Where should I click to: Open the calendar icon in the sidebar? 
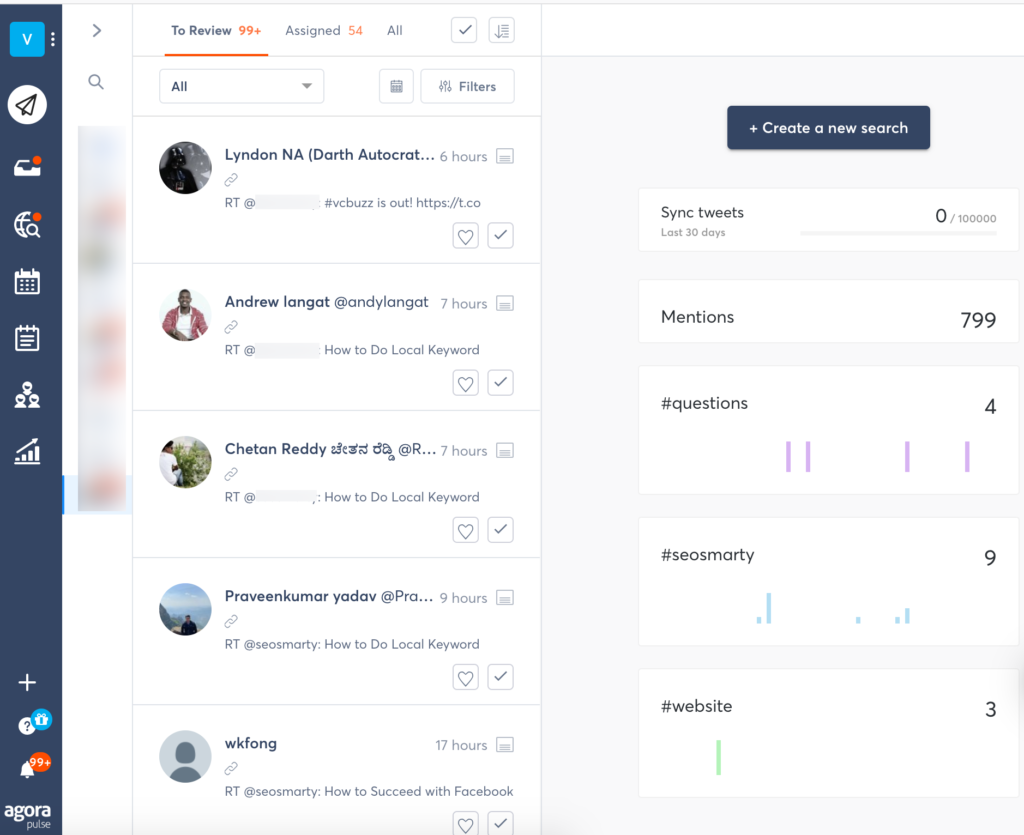(x=27, y=282)
